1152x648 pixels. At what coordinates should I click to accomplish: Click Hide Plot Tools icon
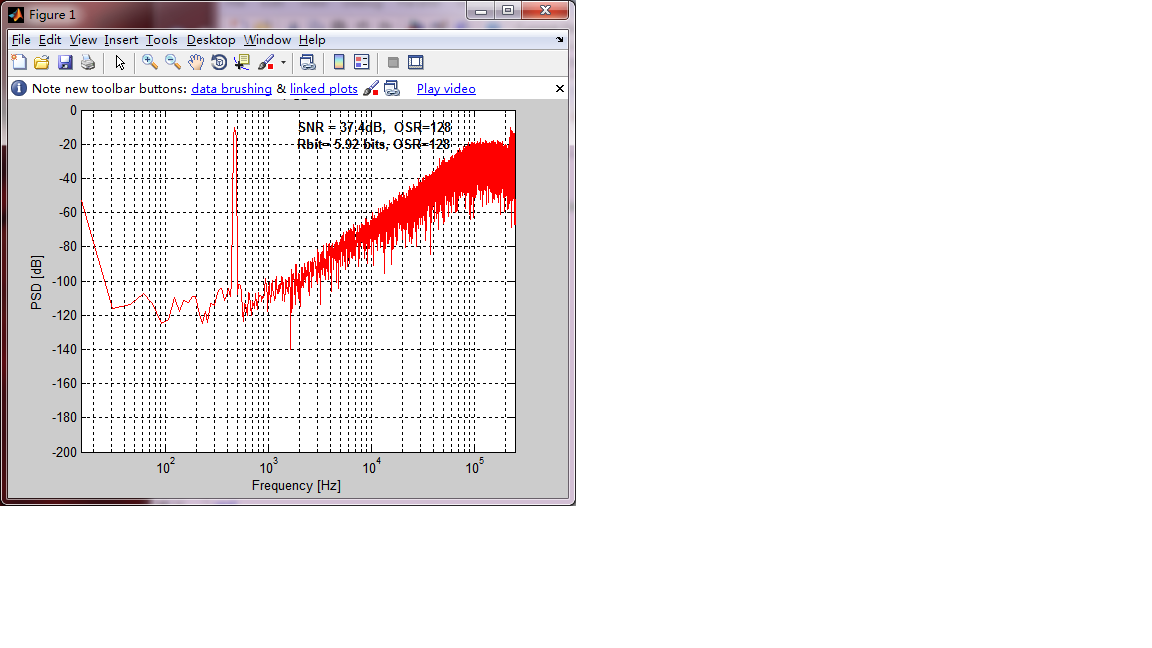[393, 62]
